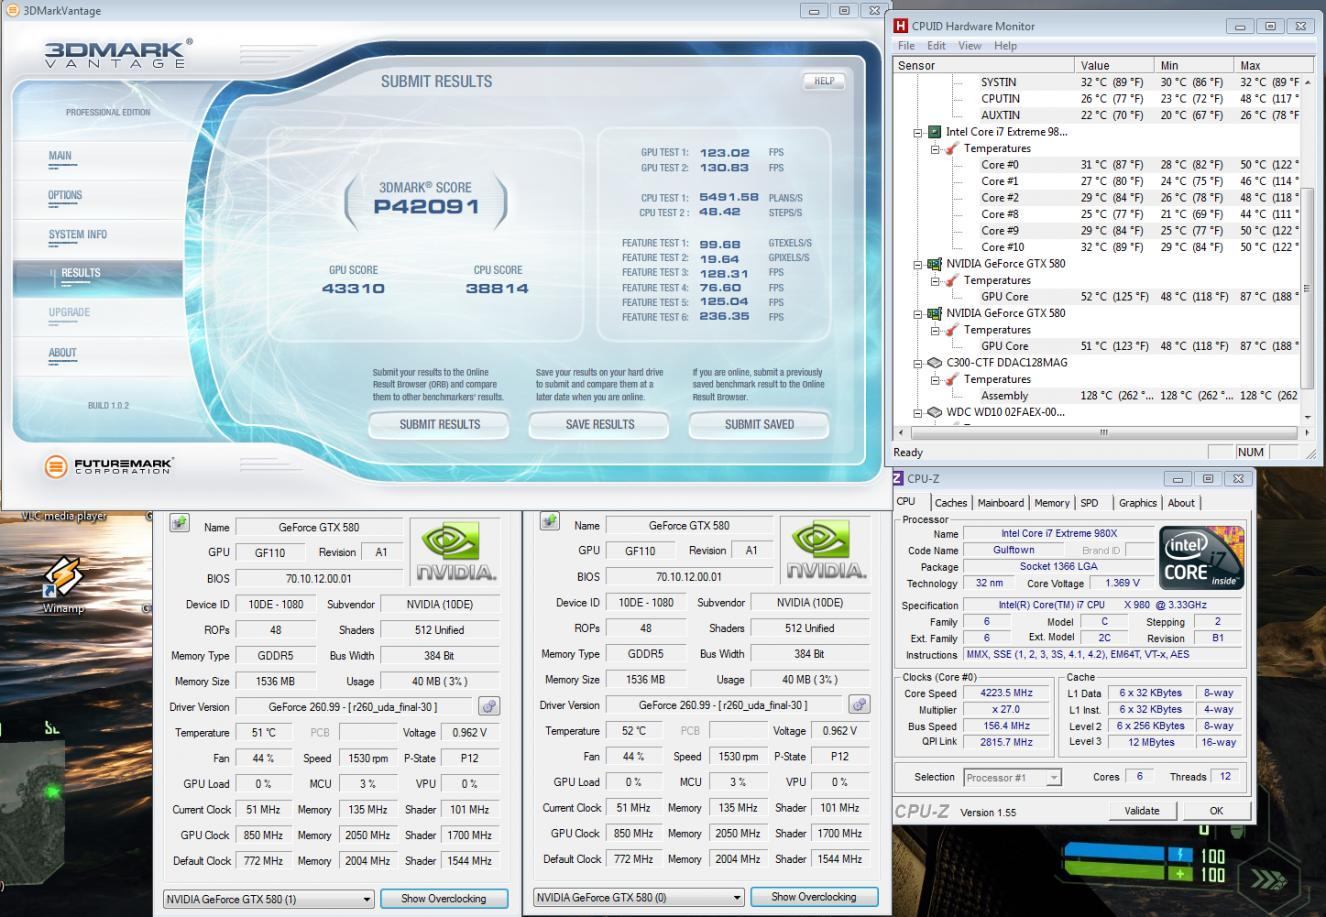This screenshot has width=1326, height=917.
Task: Click the CPUID Hardware Monitor title icon
Action: [x=901, y=26]
